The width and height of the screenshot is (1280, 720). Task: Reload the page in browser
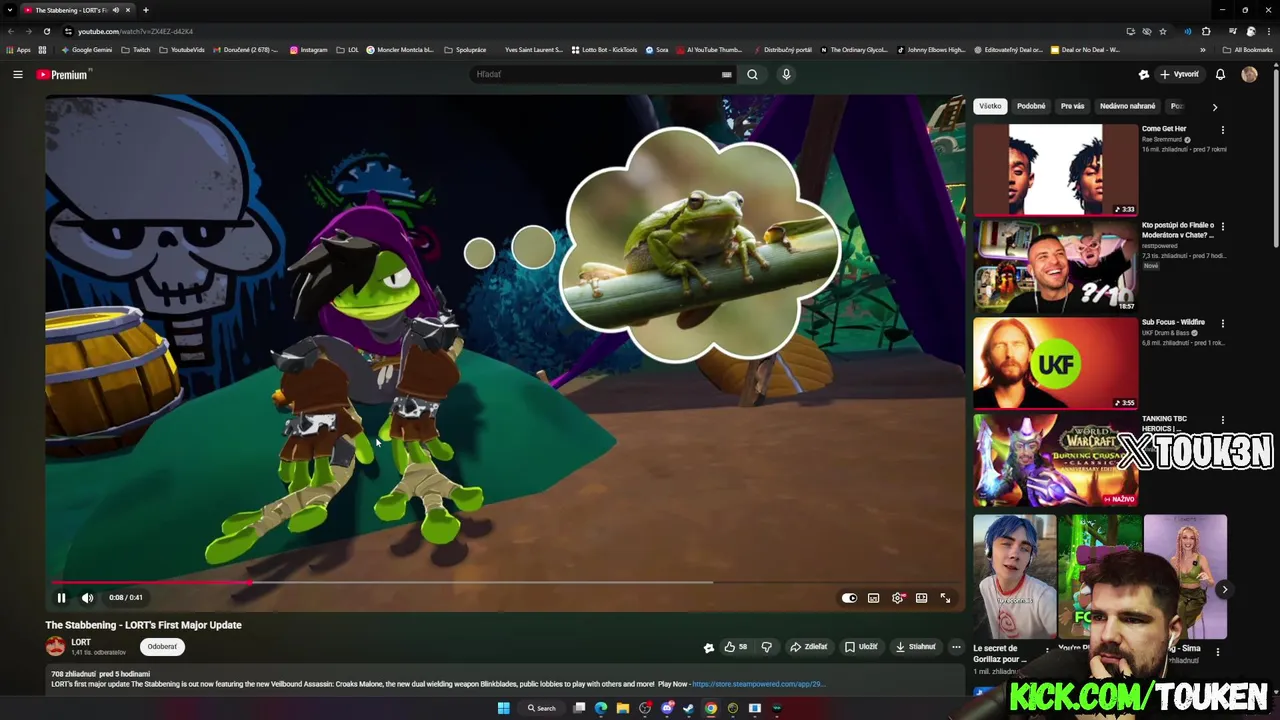[x=46, y=31]
